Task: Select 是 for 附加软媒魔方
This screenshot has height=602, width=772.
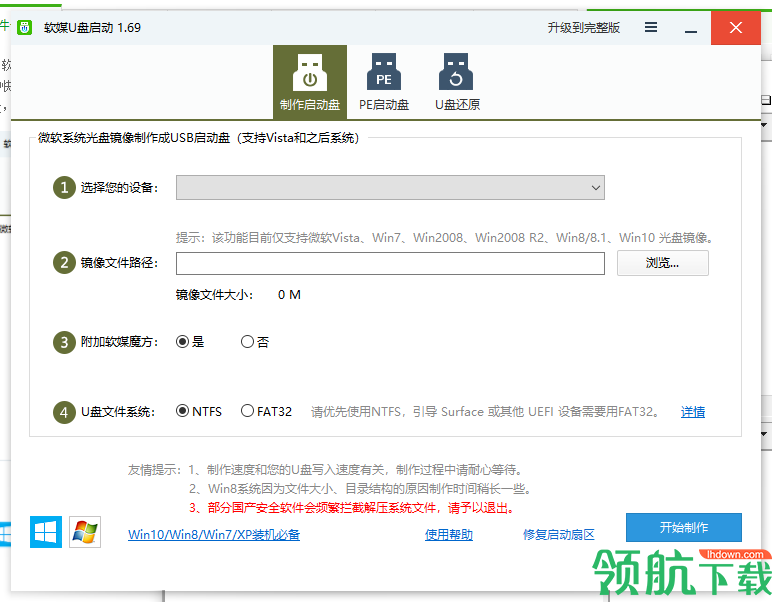Action: (190, 342)
